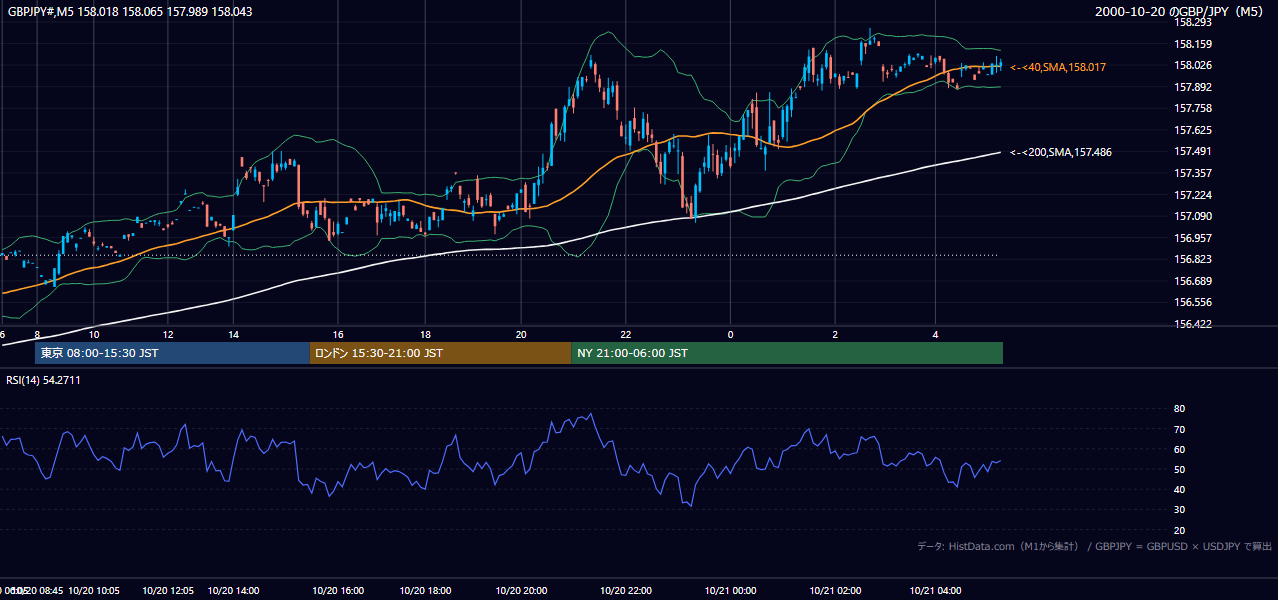1278x600 pixels.
Task: Click the 10/21 02:00 time axis label
Action: (836, 591)
